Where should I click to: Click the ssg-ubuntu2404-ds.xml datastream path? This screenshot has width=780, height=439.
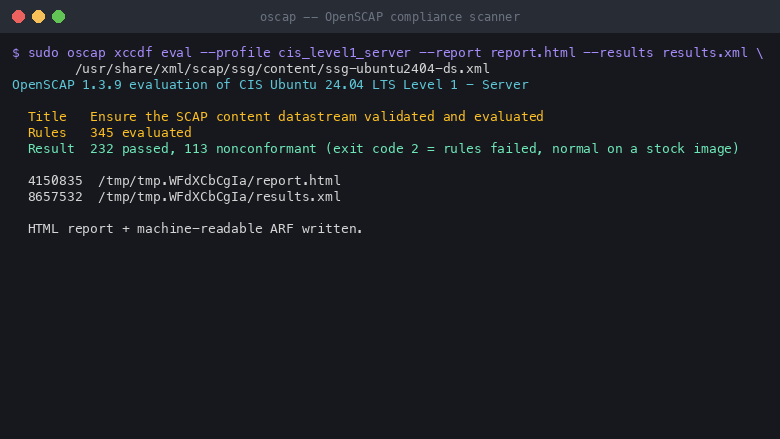[x=283, y=69]
